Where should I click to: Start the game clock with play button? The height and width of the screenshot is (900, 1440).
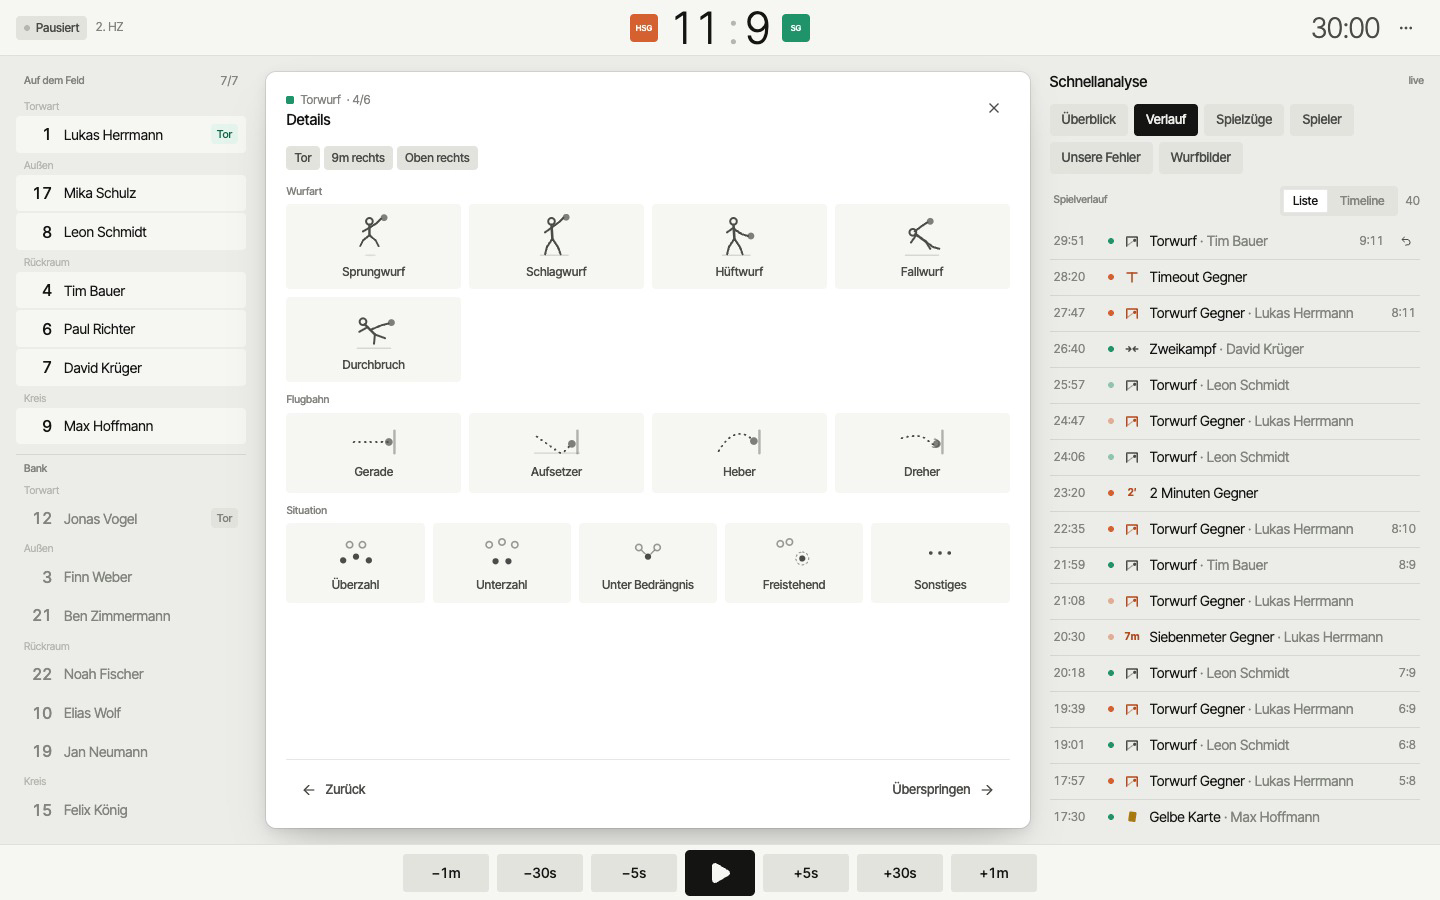pyautogui.click(x=720, y=873)
